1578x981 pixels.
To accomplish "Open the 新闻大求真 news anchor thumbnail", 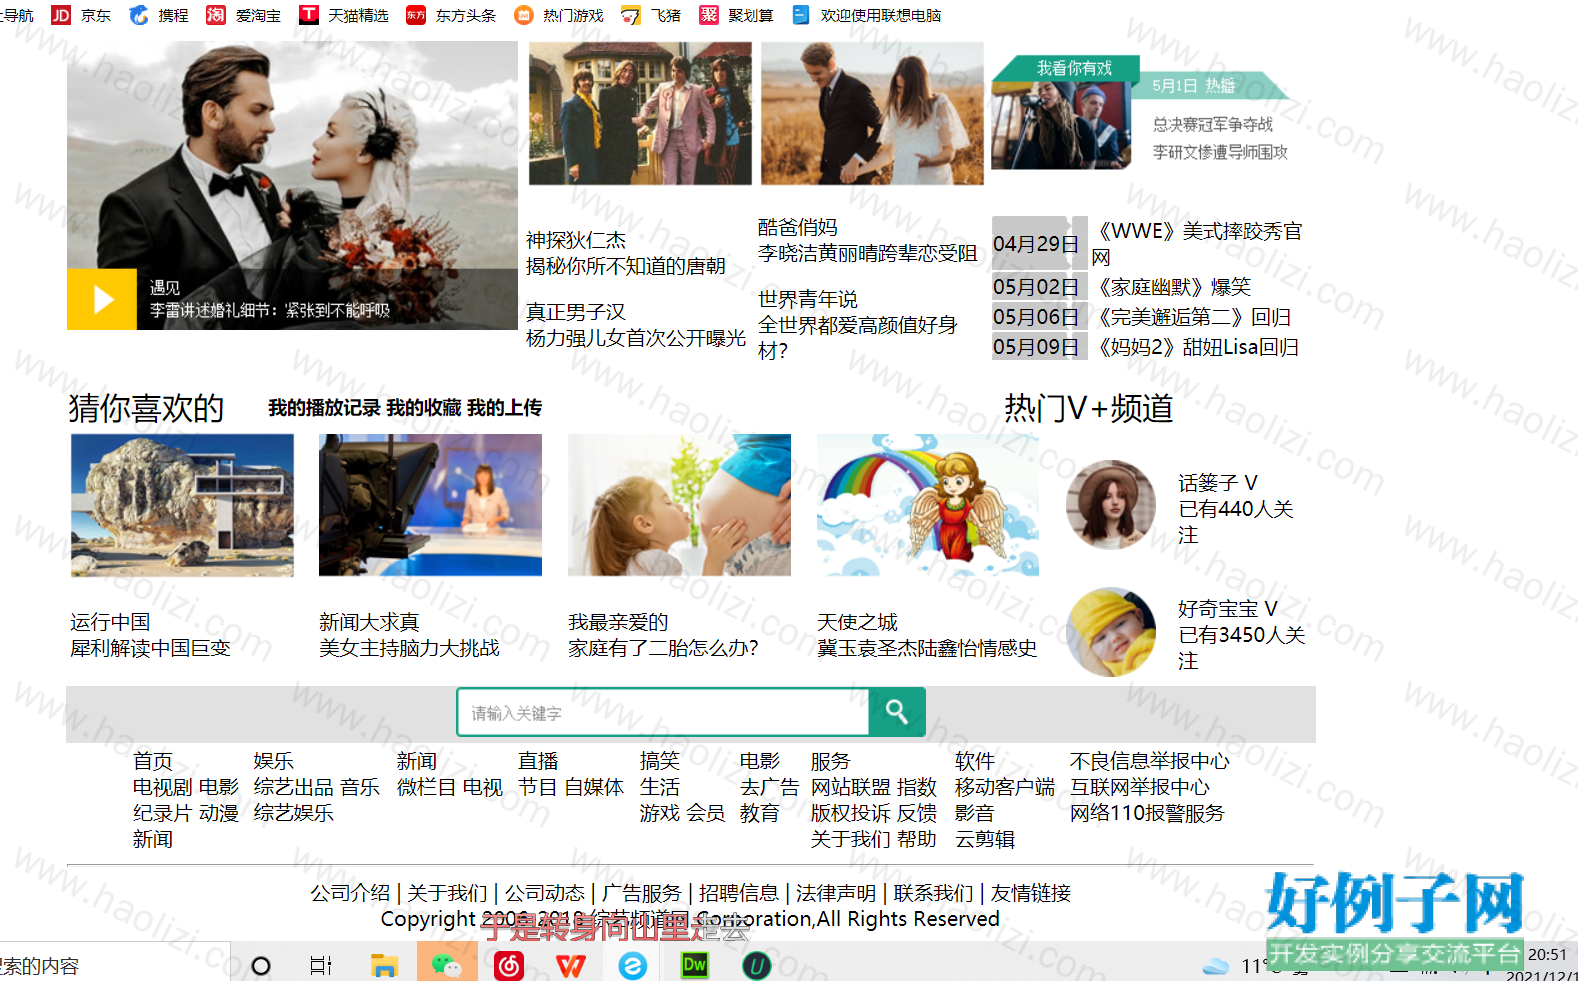I will [430, 505].
